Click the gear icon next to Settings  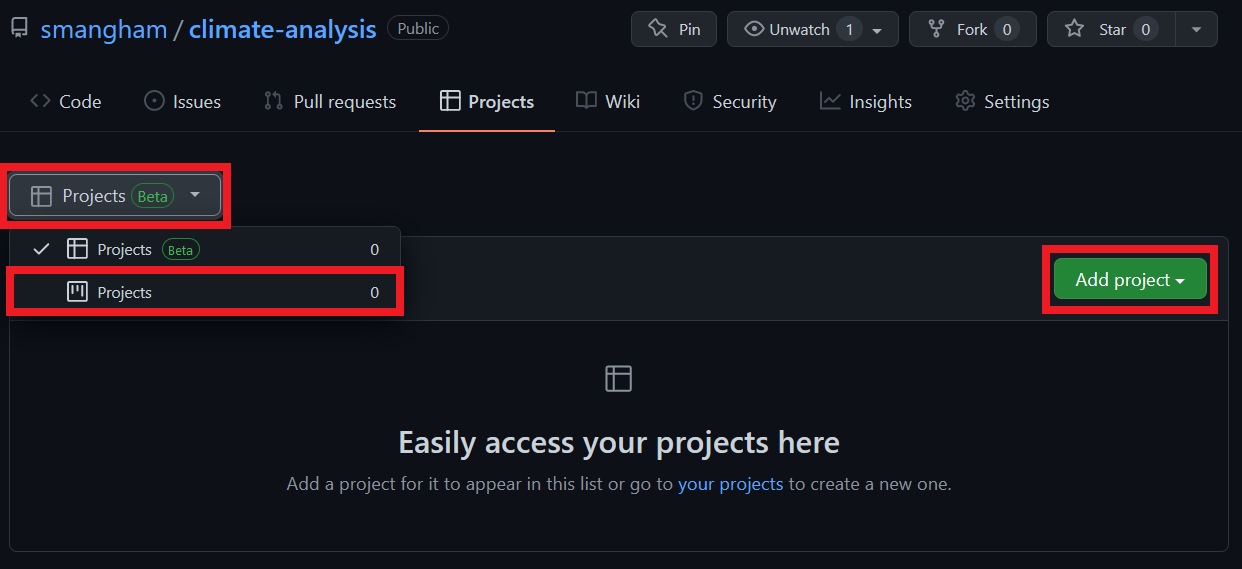click(965, 101)
